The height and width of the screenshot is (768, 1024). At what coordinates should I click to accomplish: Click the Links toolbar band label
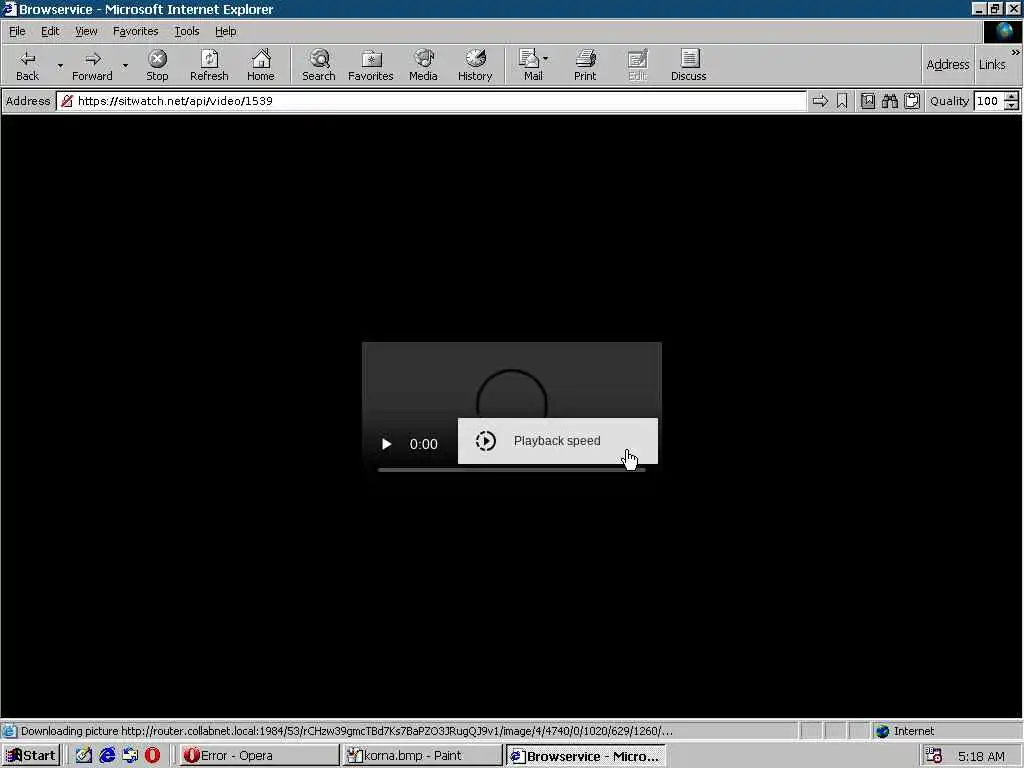click(x=991, y=65)
